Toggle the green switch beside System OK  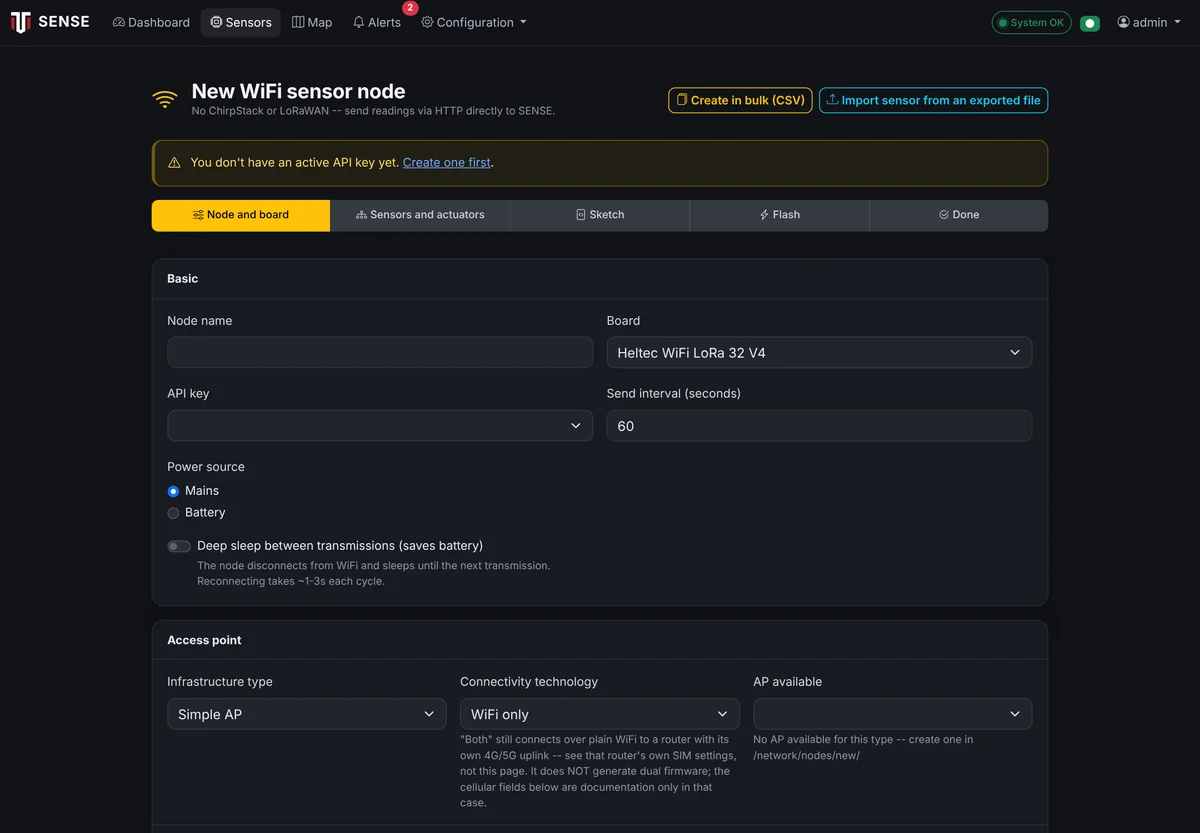tap(1090, 23)
